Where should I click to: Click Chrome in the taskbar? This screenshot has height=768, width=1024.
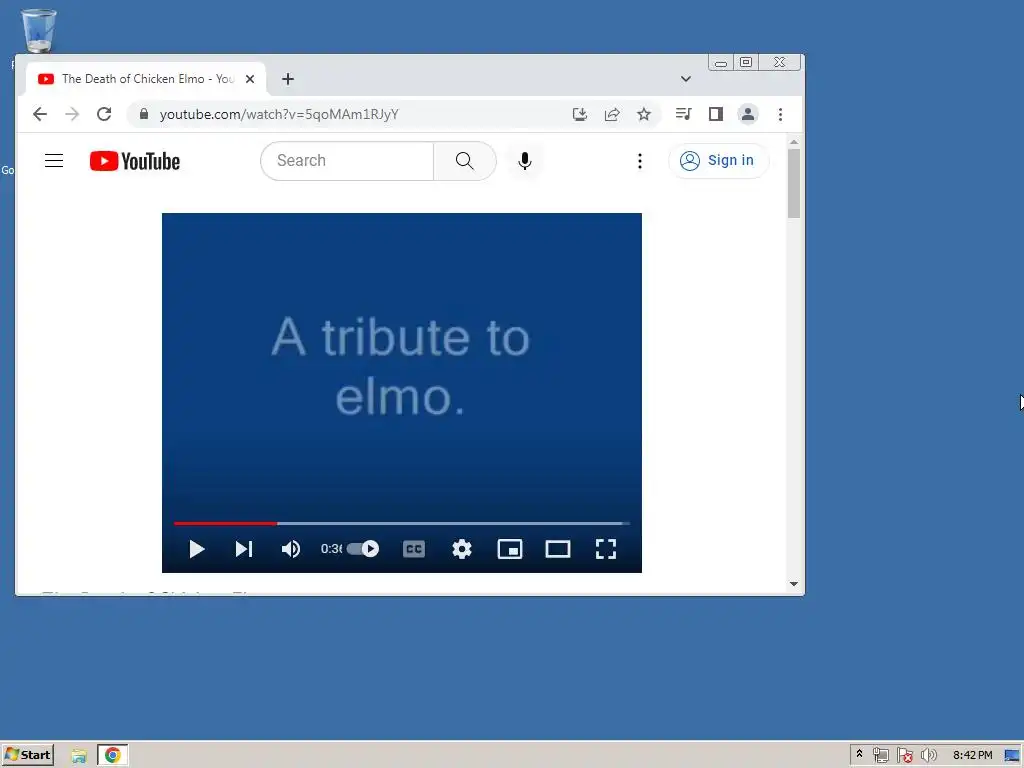[112, 755]
